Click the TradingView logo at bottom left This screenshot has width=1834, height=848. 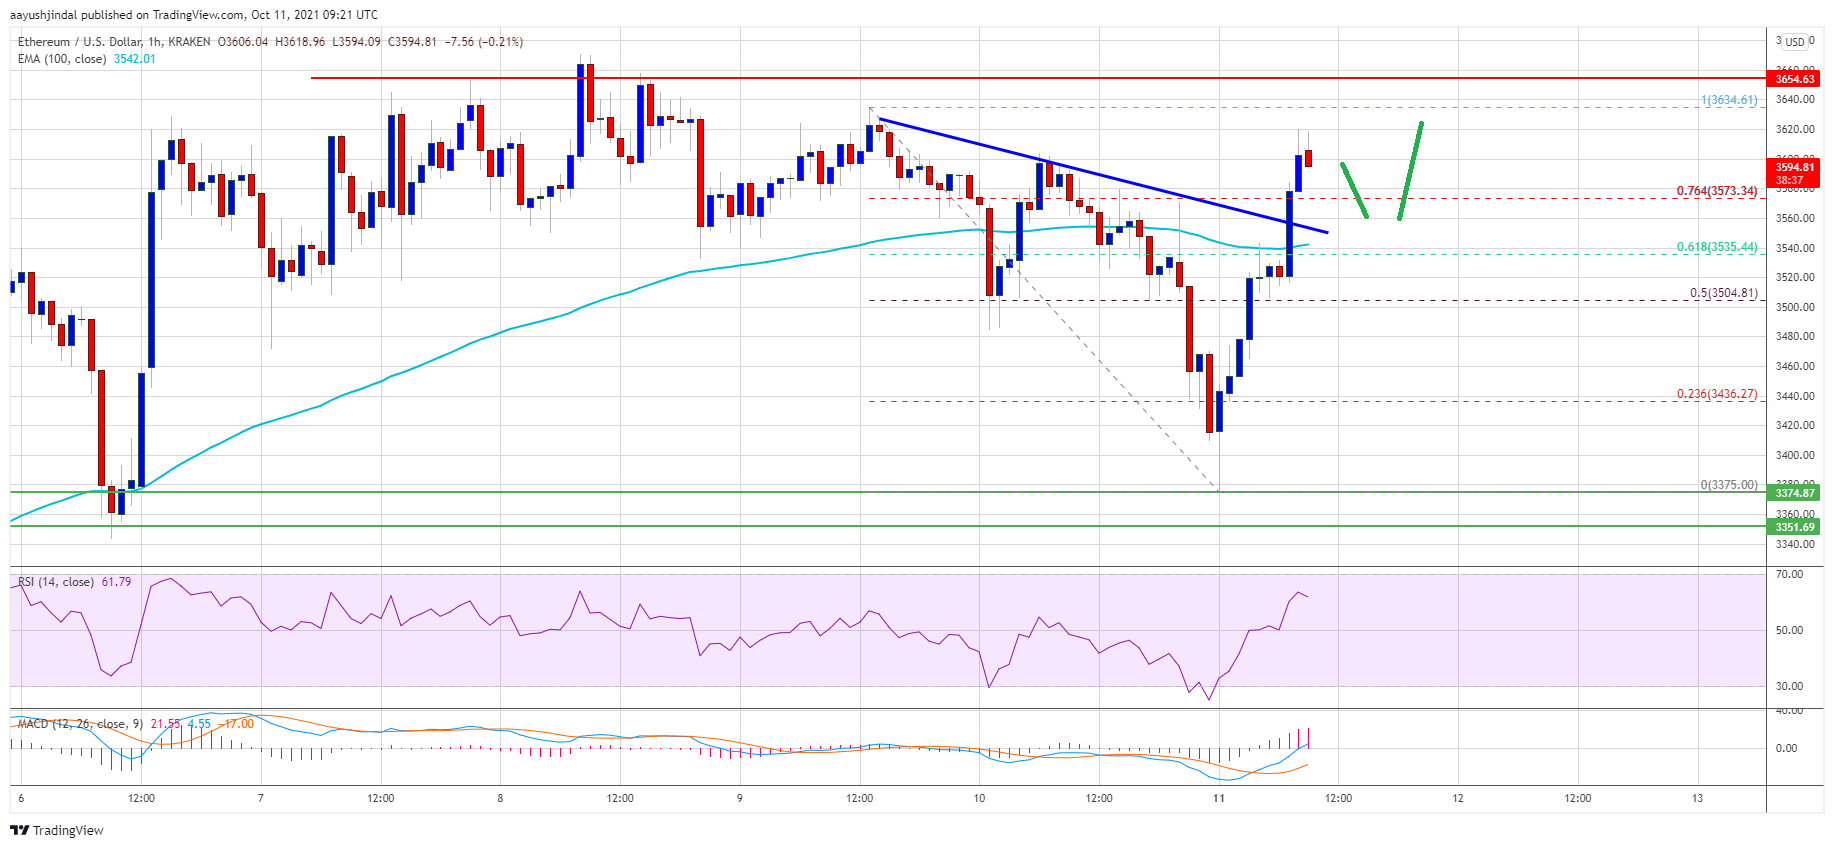[57, 830]
